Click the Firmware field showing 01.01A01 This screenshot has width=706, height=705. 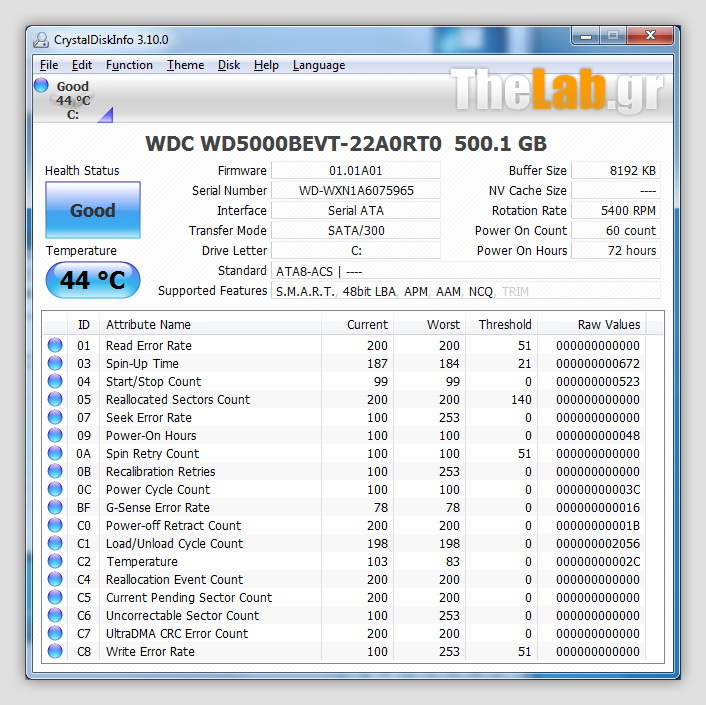pyautogui.click(x=356, y=171)
